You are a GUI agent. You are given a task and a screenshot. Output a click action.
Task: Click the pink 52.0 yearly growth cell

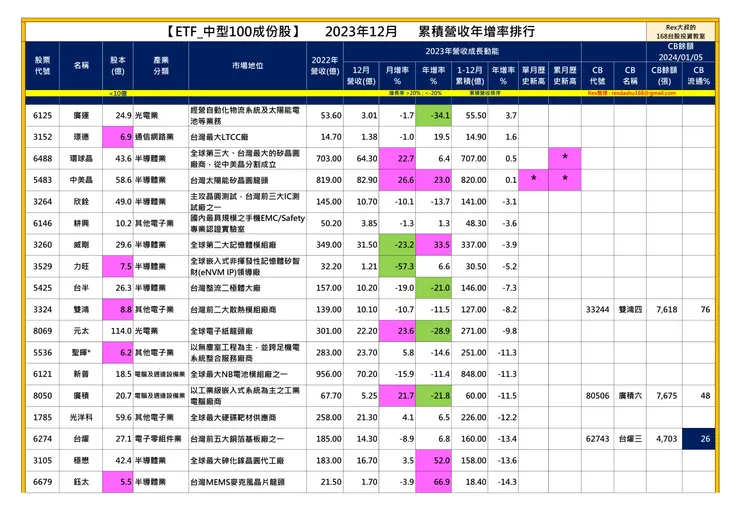[x=434, y=461]
